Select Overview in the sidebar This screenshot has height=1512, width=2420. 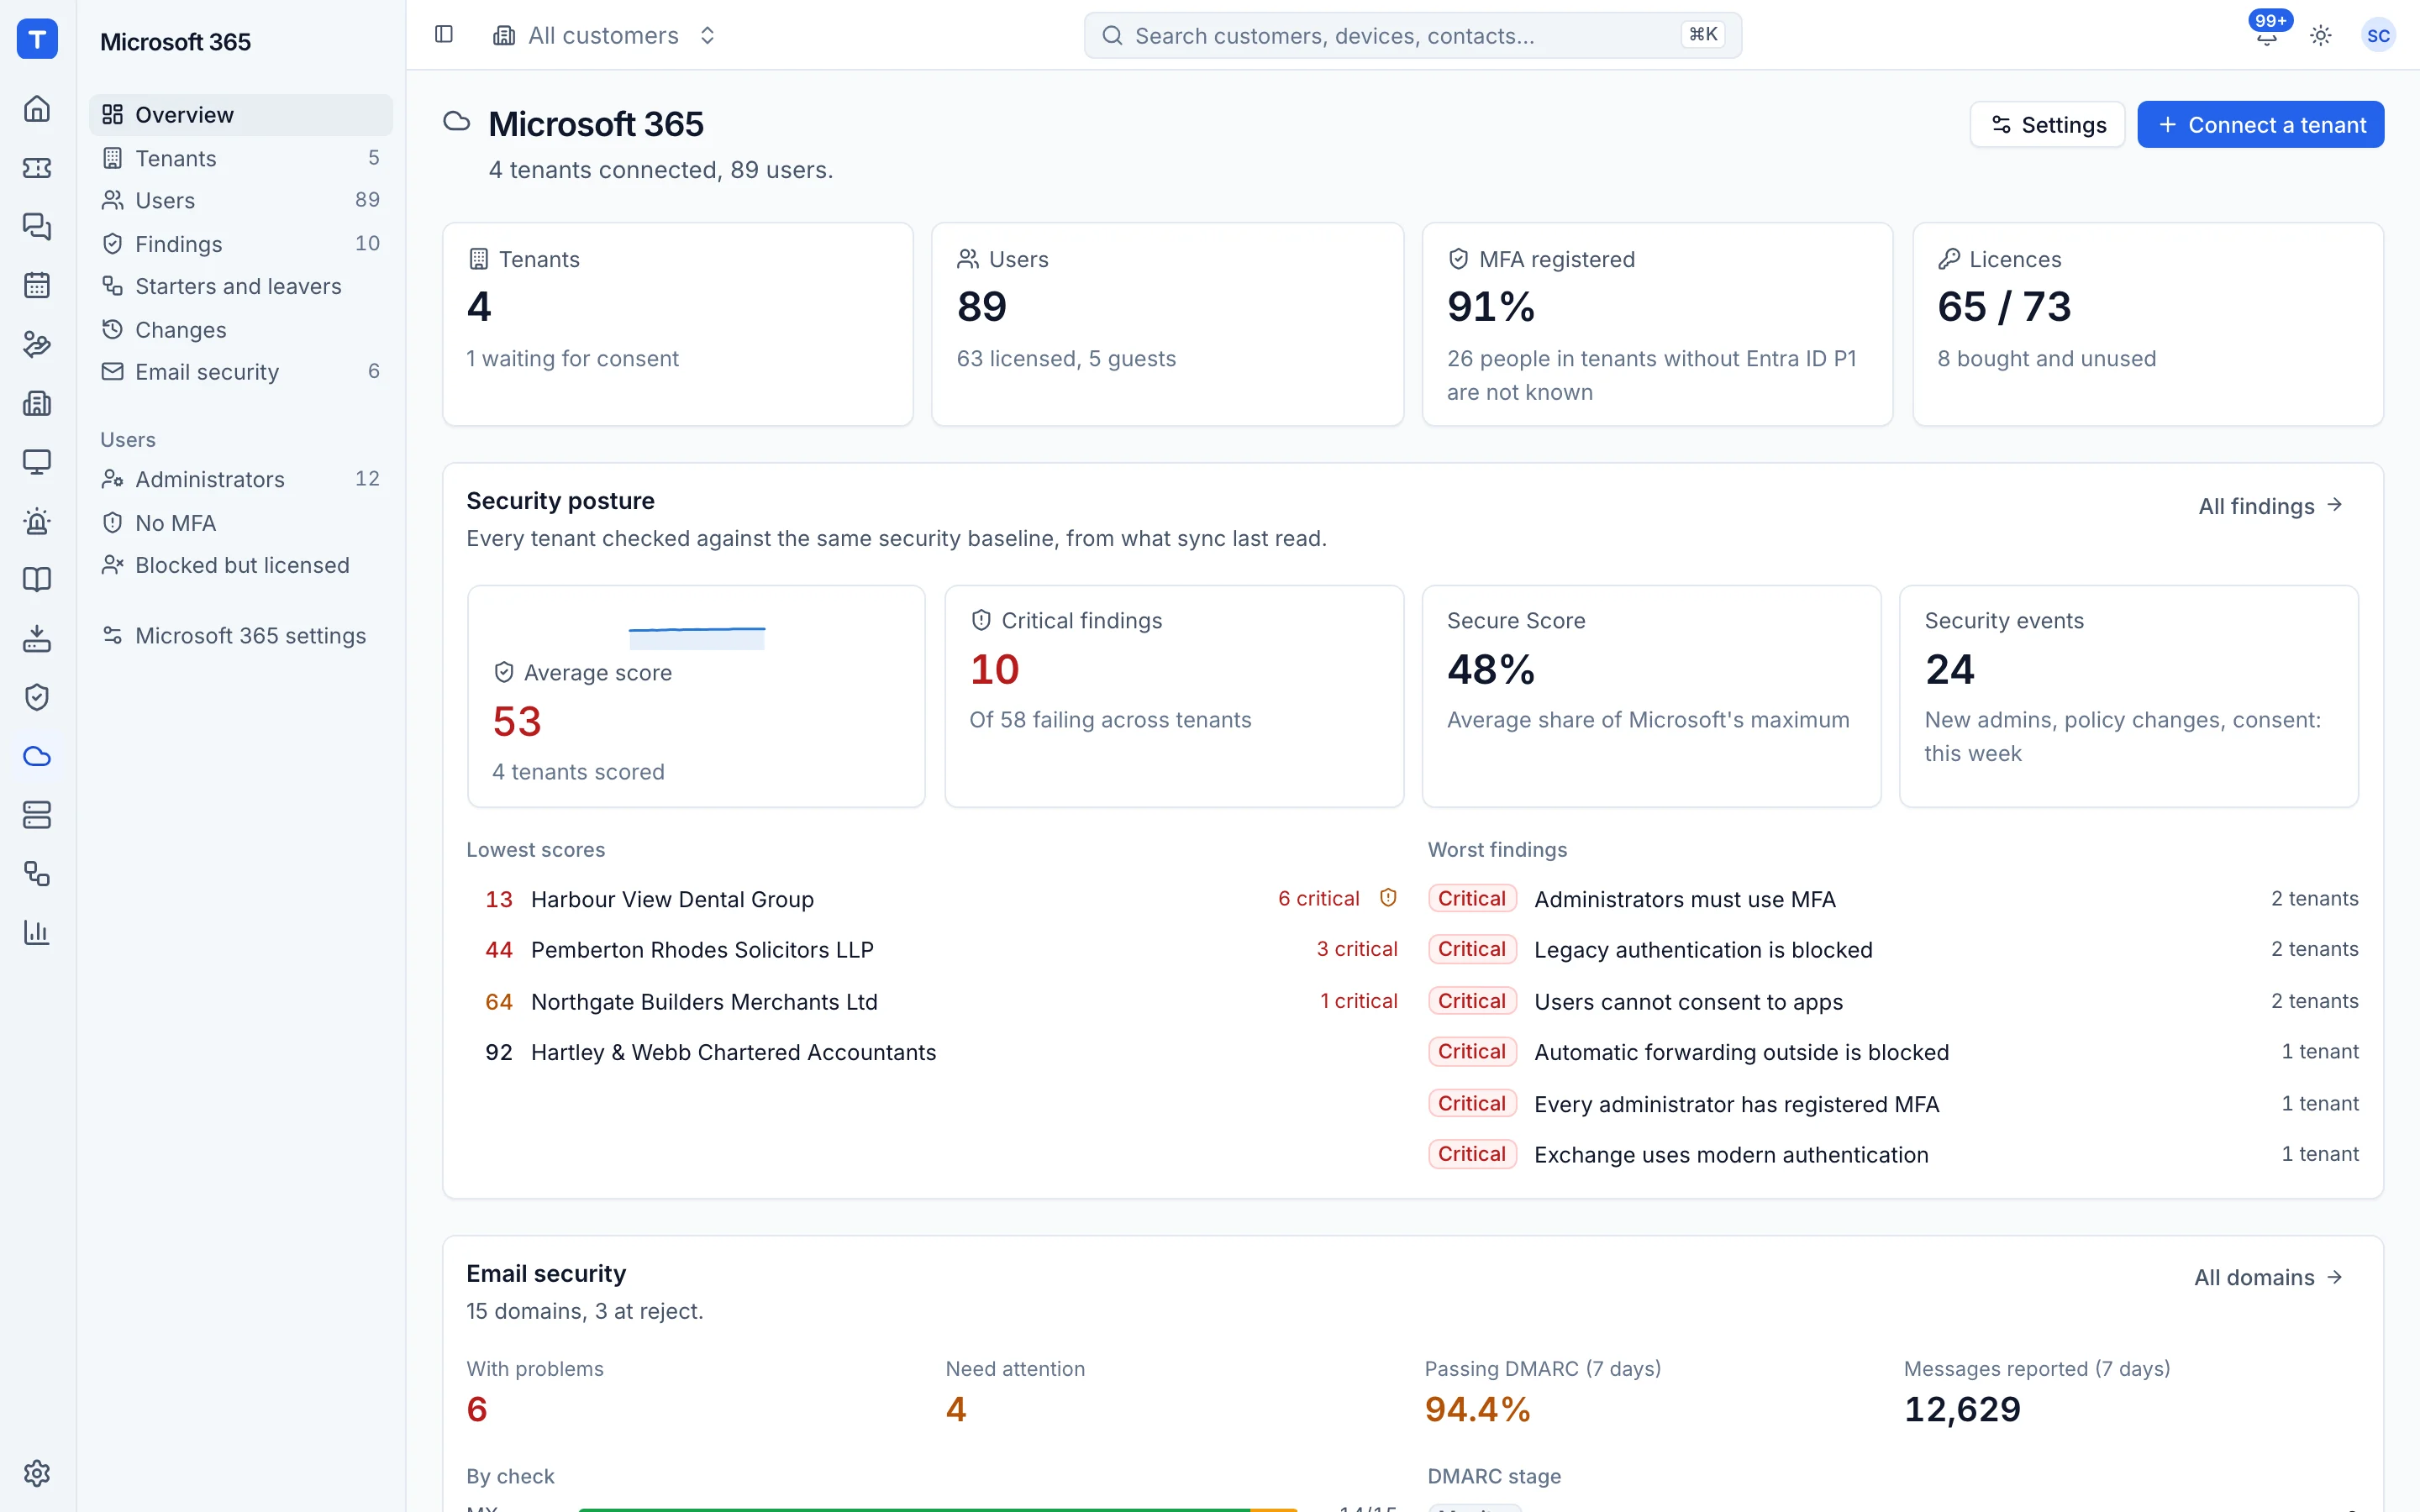pos(241,115)
